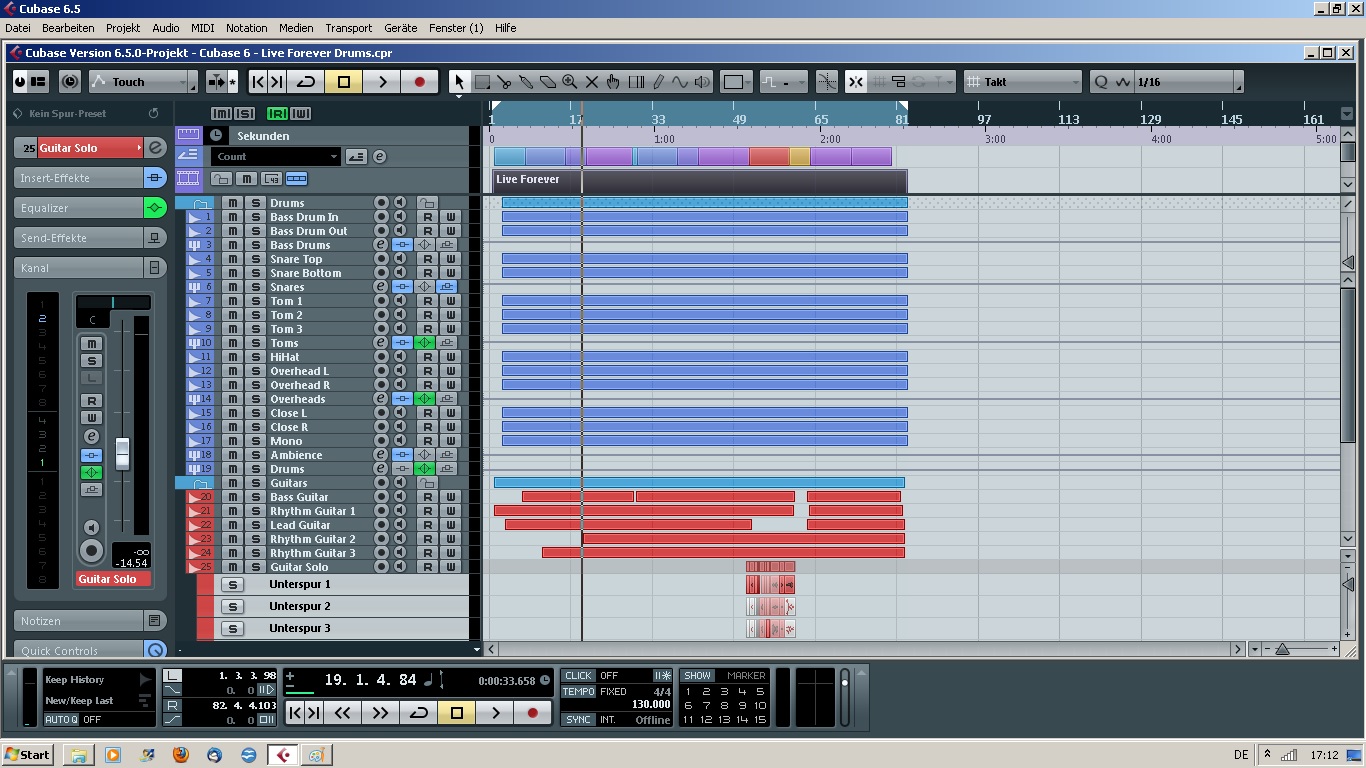
Task: Toggle the Snap on/off icon
Action: pos(856,82)
